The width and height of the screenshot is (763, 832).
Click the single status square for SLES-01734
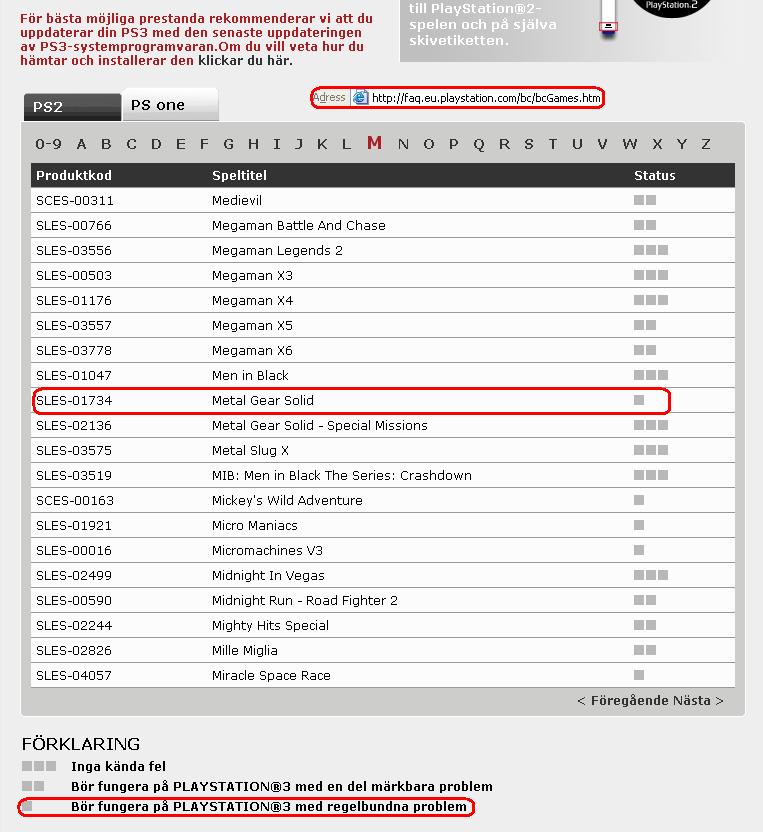(x=639, y=400)
